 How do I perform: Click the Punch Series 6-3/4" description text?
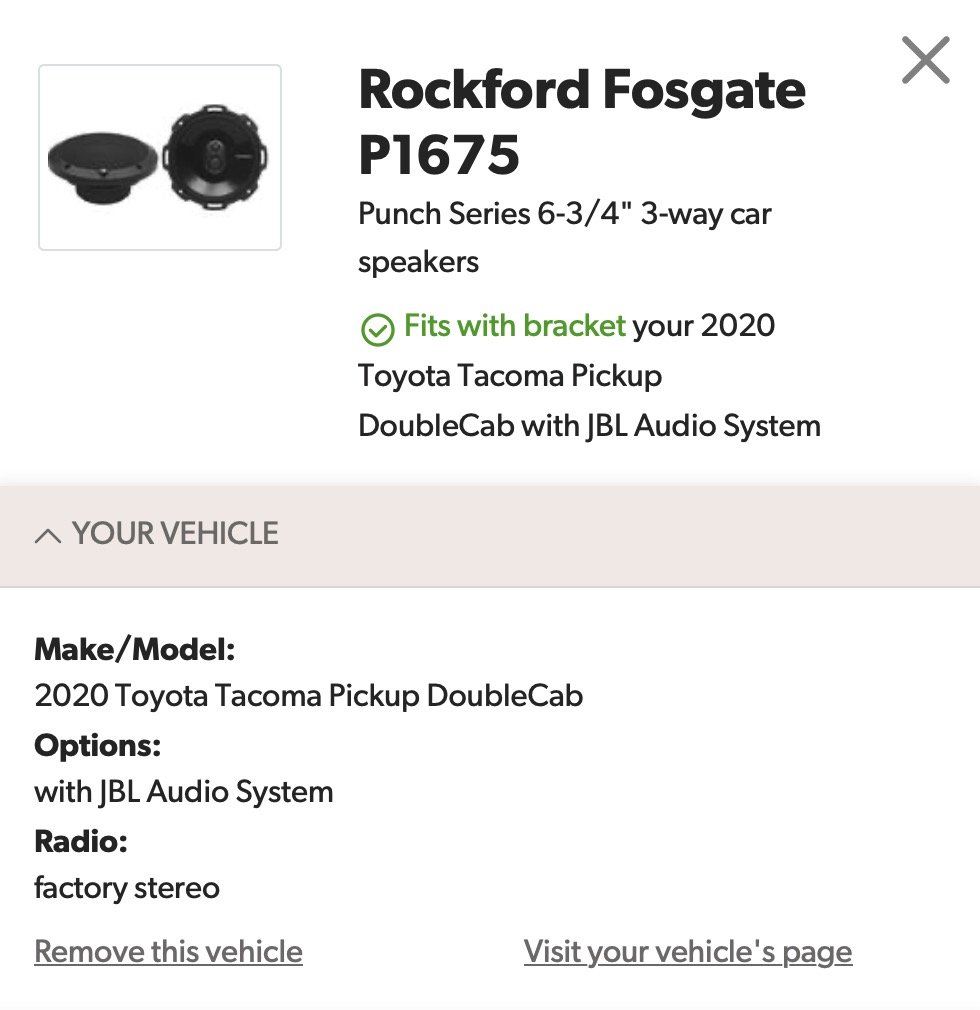tap(564, 238)
